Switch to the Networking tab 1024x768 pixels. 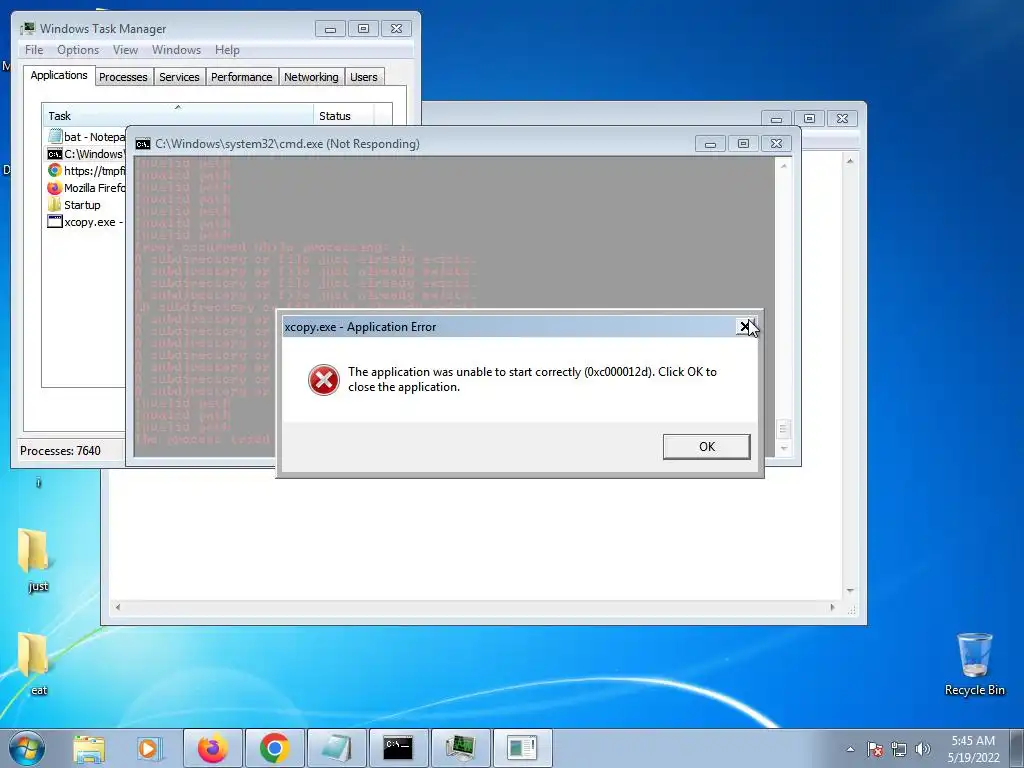coord(311,77)
